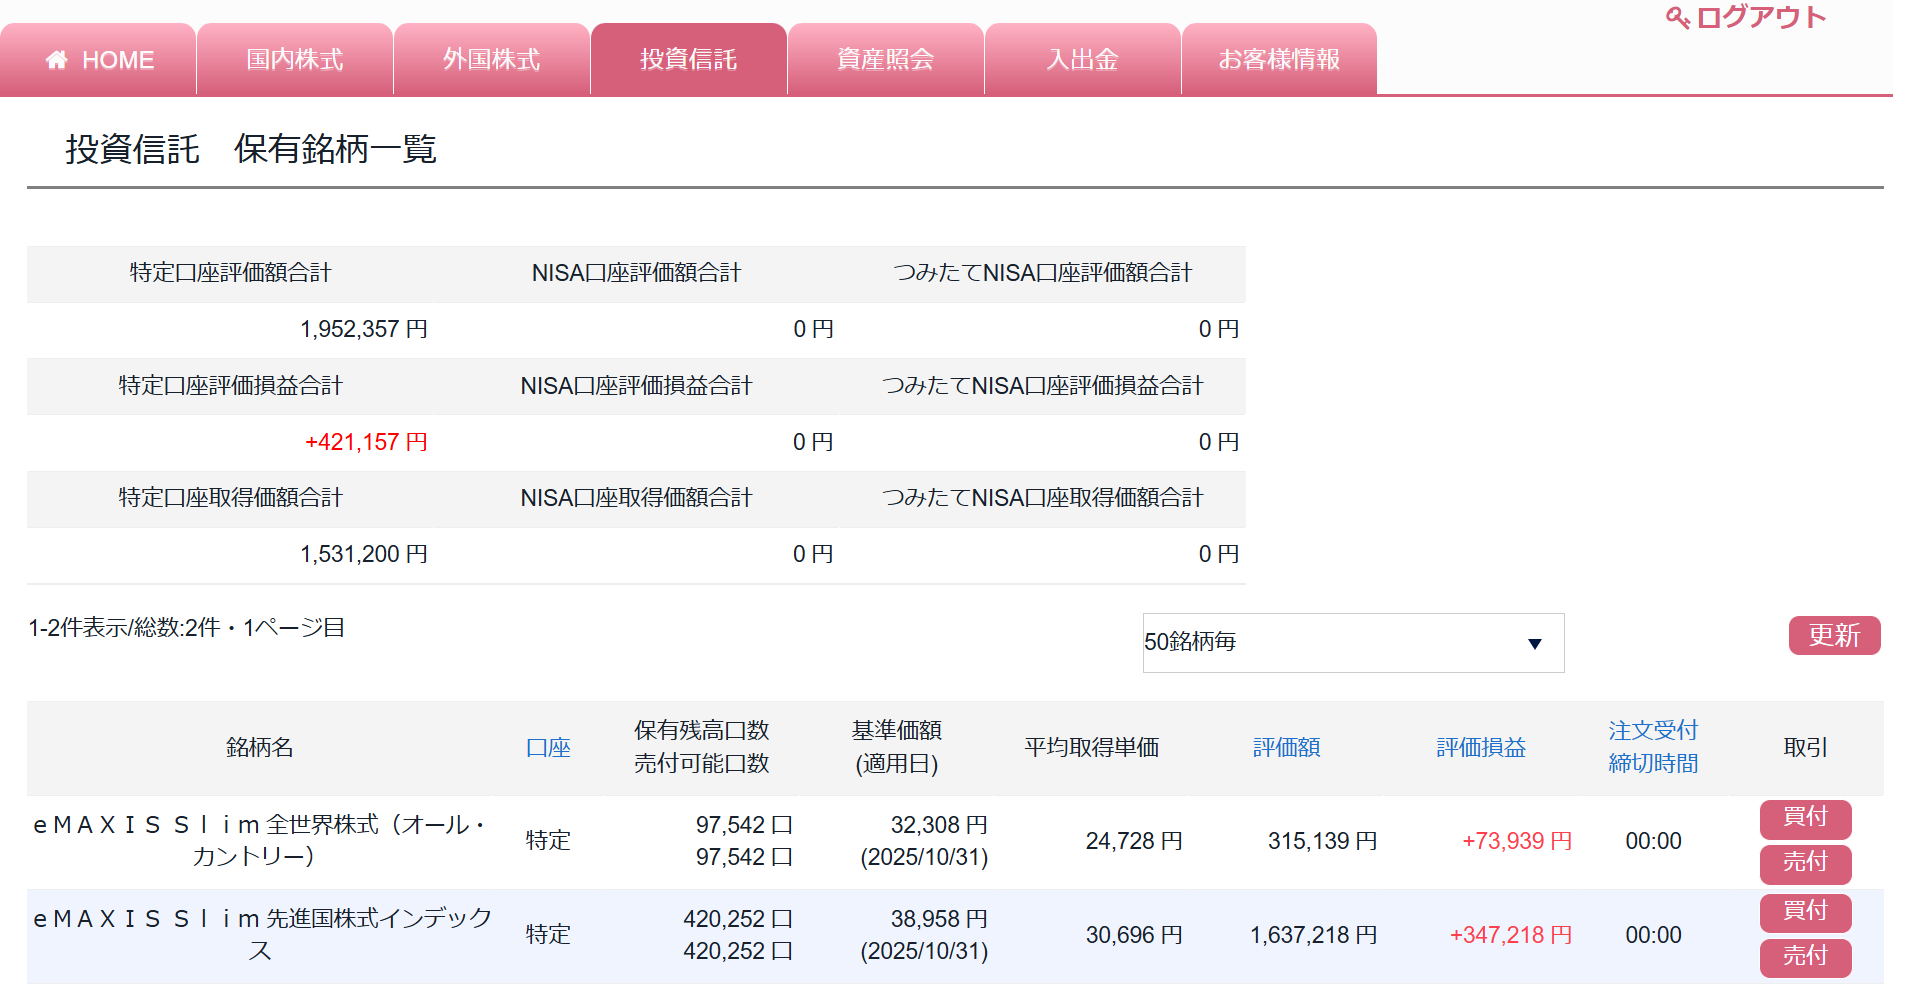Sort by the 口座 column header

[548, 747]
